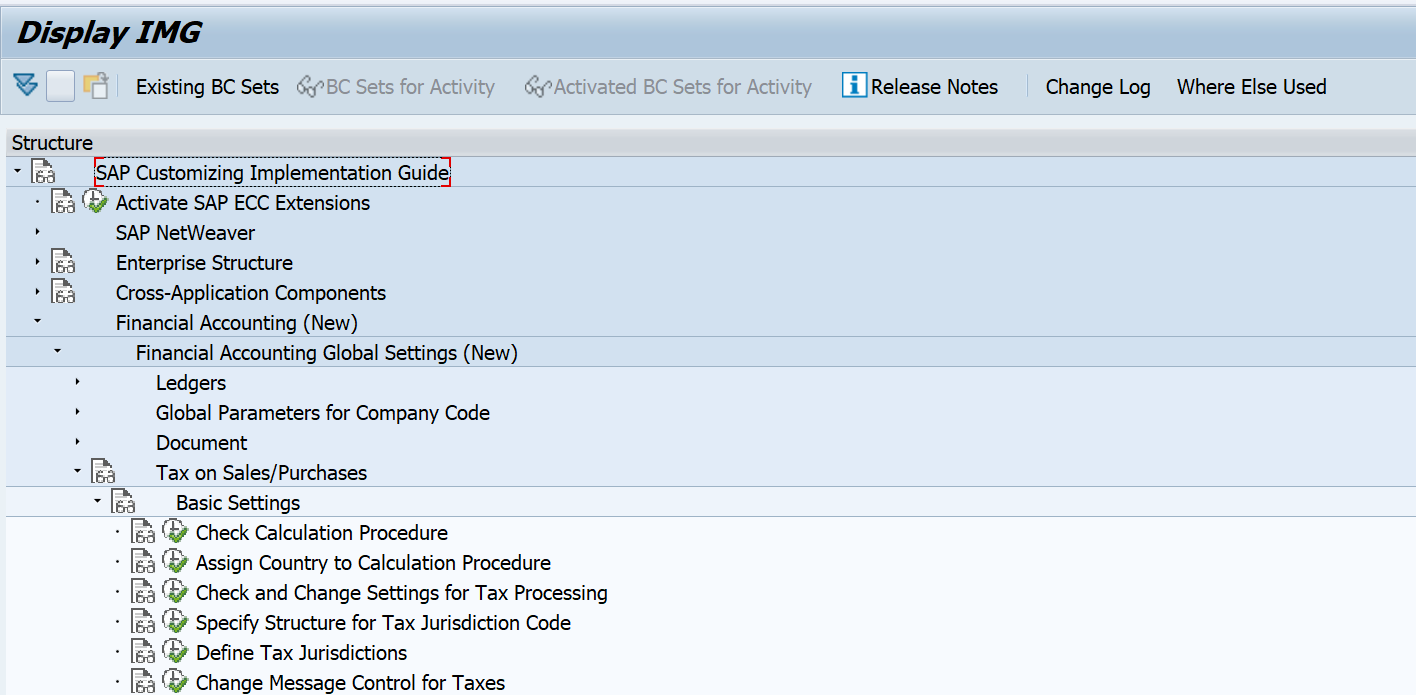Select Change Message Control for Taxes text
The image size is (1416, 695).
(350, 683)
